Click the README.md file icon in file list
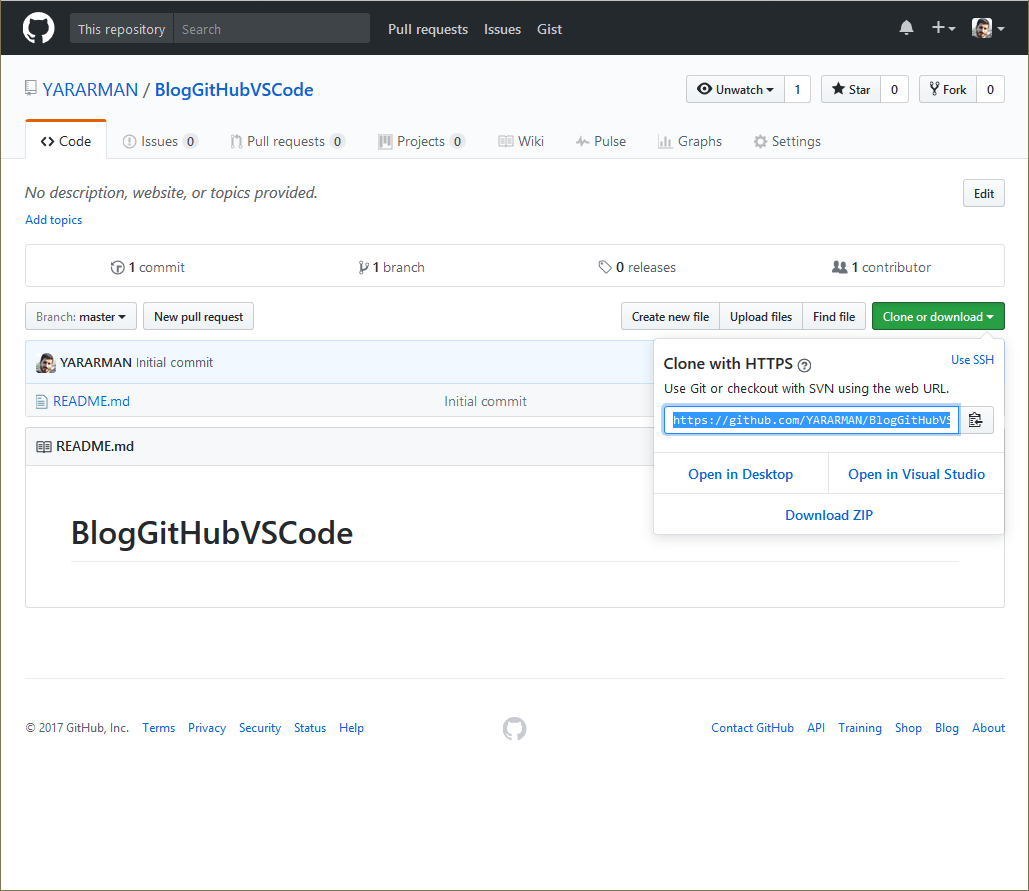This screenshot has width=1029, height=891. point(41,402)
